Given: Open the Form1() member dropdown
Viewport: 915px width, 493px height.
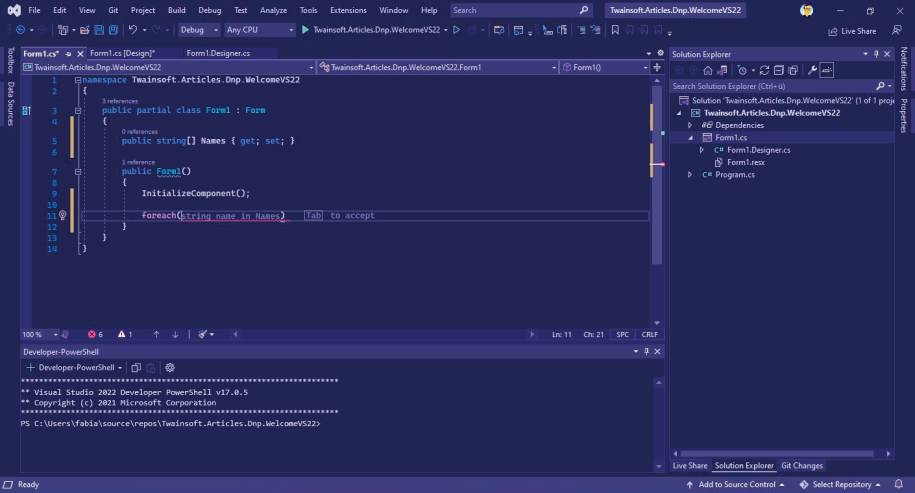Looking at the screenshot, I should click(605, 67).
